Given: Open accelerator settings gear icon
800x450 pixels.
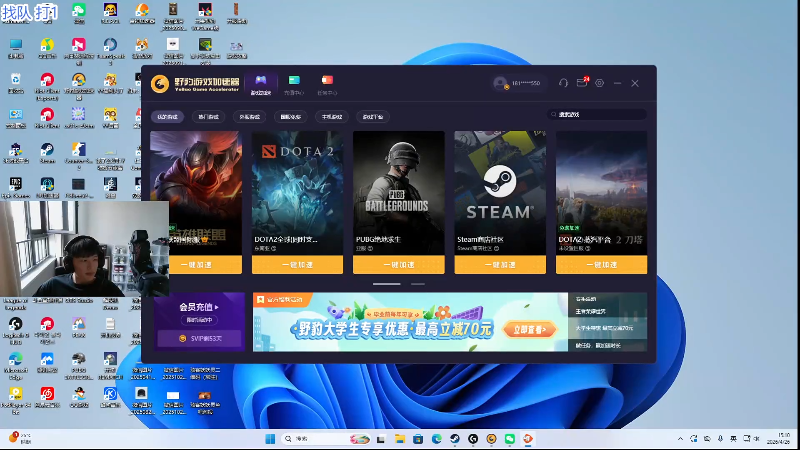Looking at the screenshot, I should pyautogui.click(x=599, y=83).
